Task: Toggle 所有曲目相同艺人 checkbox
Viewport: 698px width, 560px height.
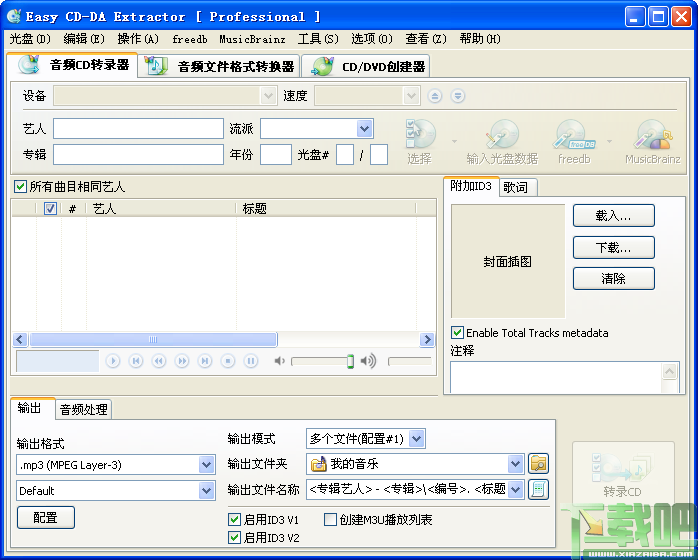Action: click(x=20, y=186)
